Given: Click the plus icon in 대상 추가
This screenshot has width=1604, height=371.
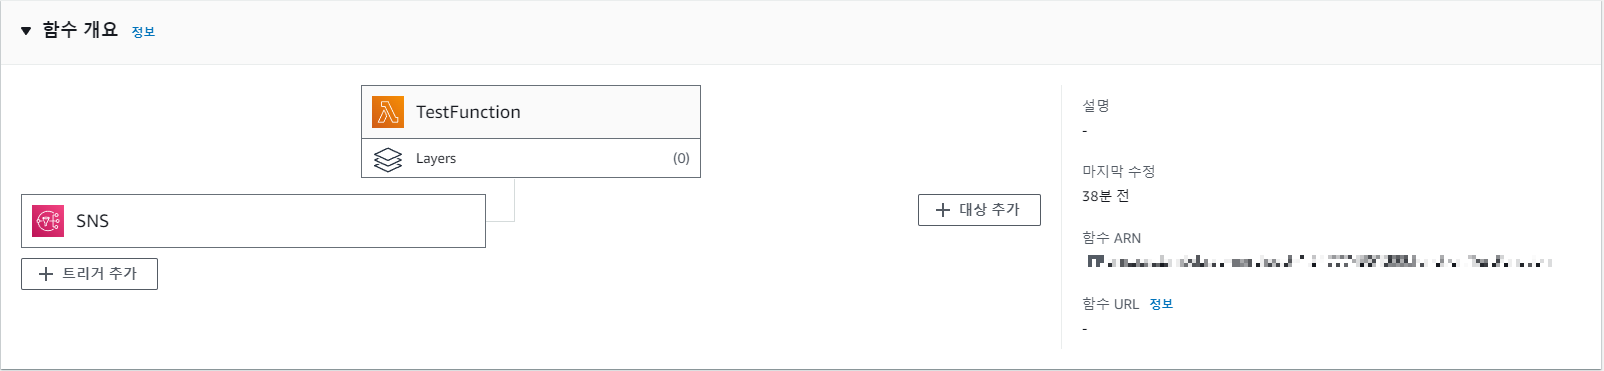Looking at the screenshot, I should pyautogui.click(x=942, y=210).
